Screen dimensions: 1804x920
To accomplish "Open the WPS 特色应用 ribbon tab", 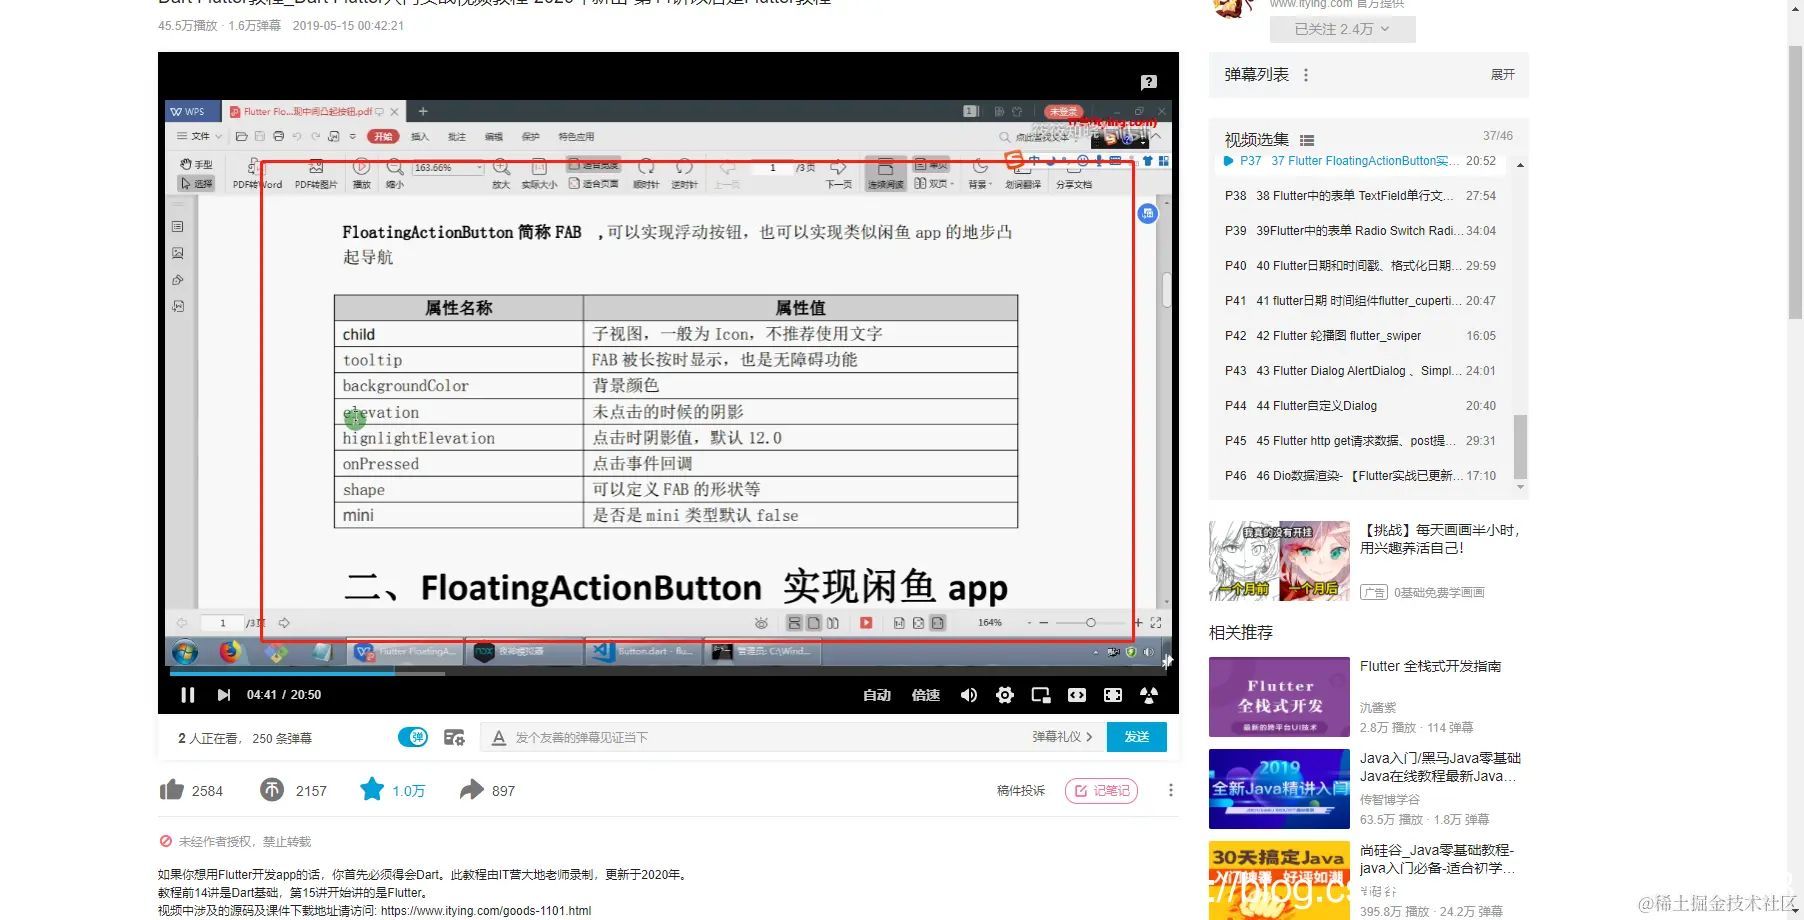I will coord(576,136).
